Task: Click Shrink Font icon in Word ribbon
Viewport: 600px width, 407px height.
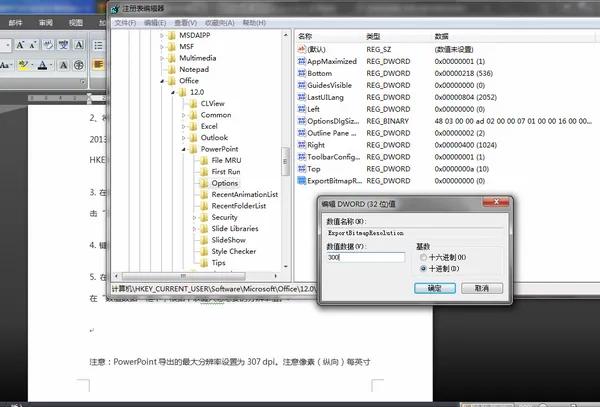Action: (33, 45)
